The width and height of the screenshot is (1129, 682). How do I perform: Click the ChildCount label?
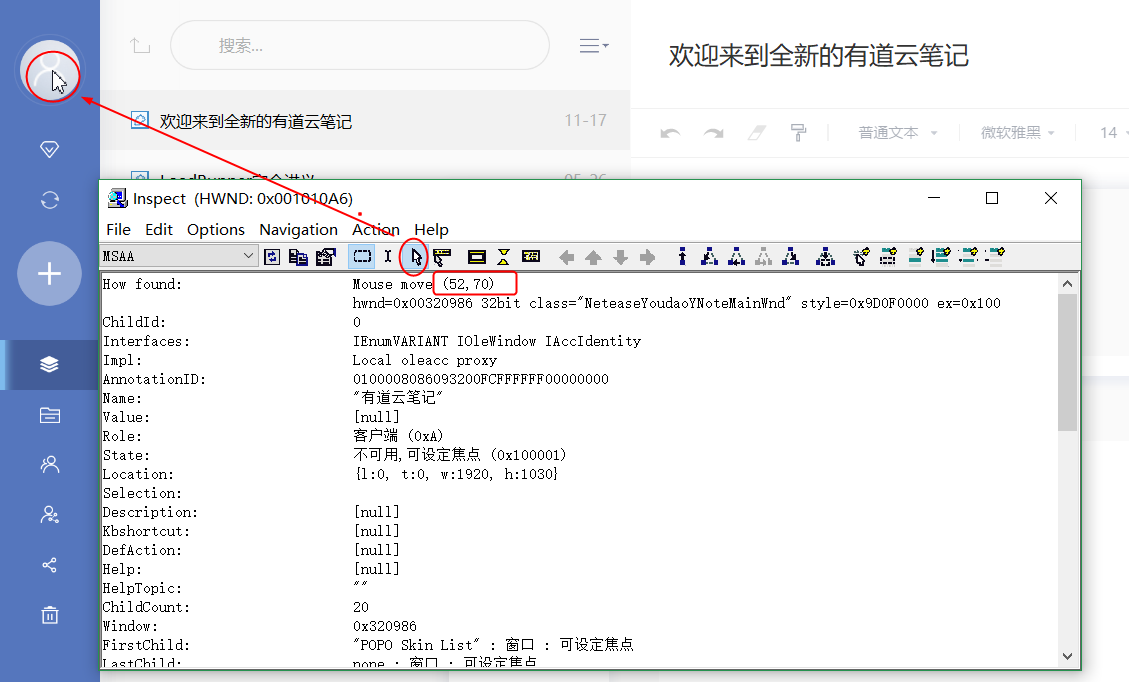[146, 607]
